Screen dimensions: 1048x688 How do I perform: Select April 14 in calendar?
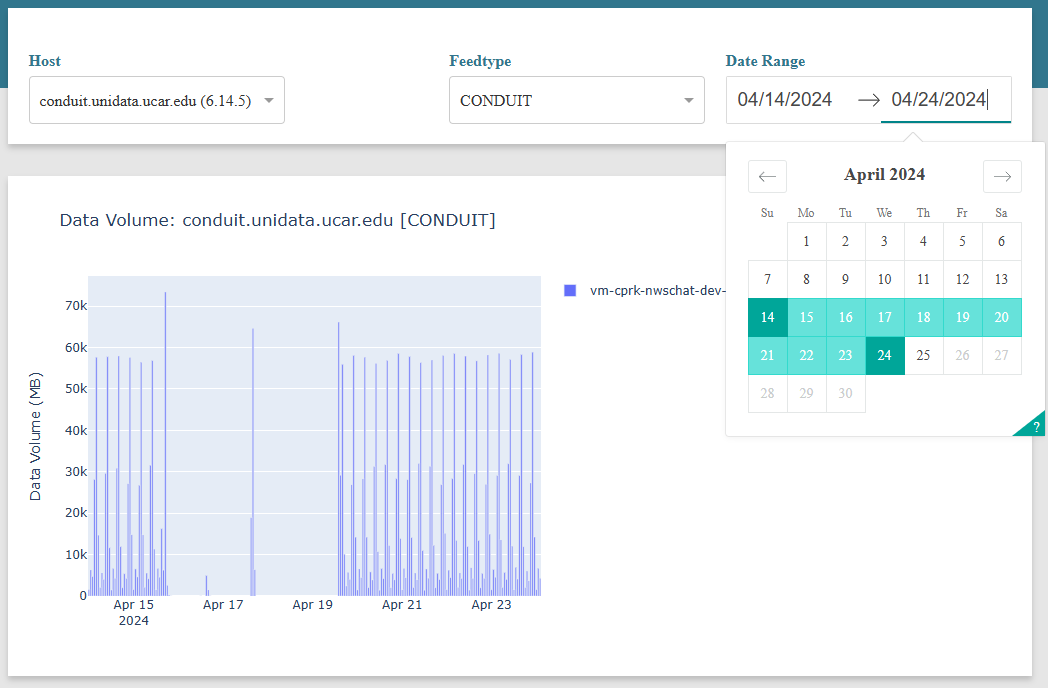tap(767, 317)
